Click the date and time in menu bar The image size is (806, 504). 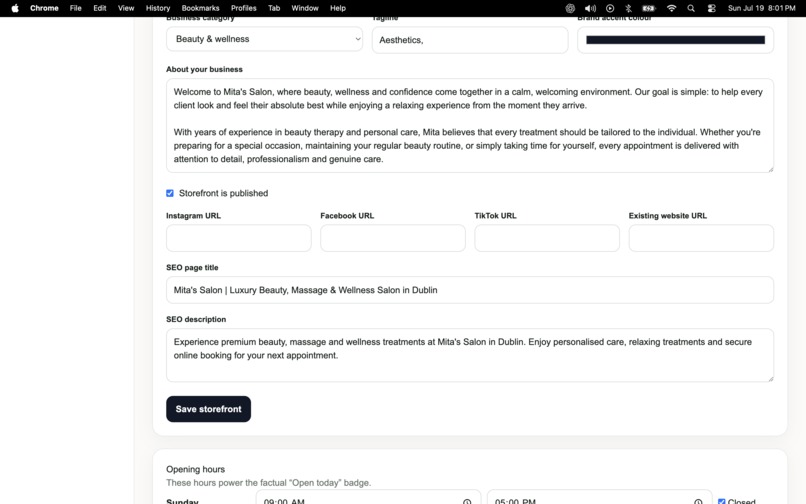point(761,8)
